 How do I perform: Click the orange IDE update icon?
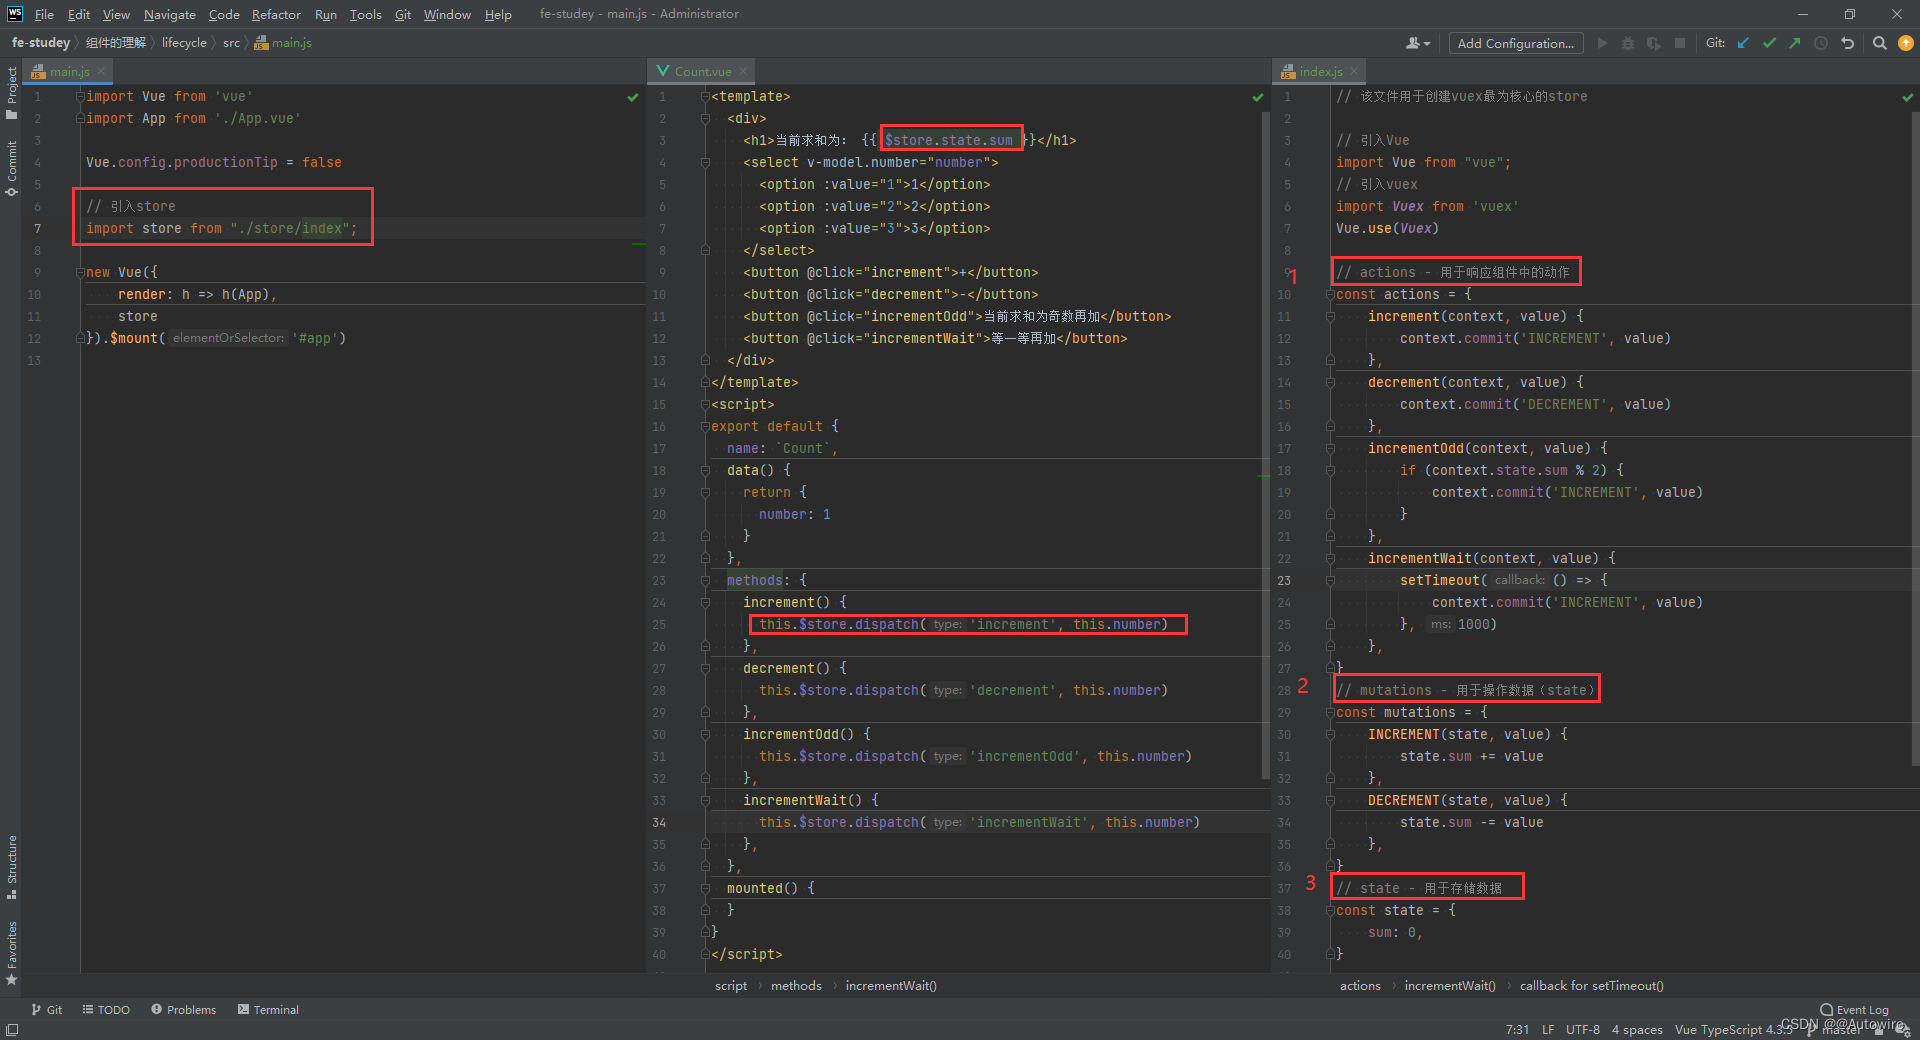click(1905, 43)
